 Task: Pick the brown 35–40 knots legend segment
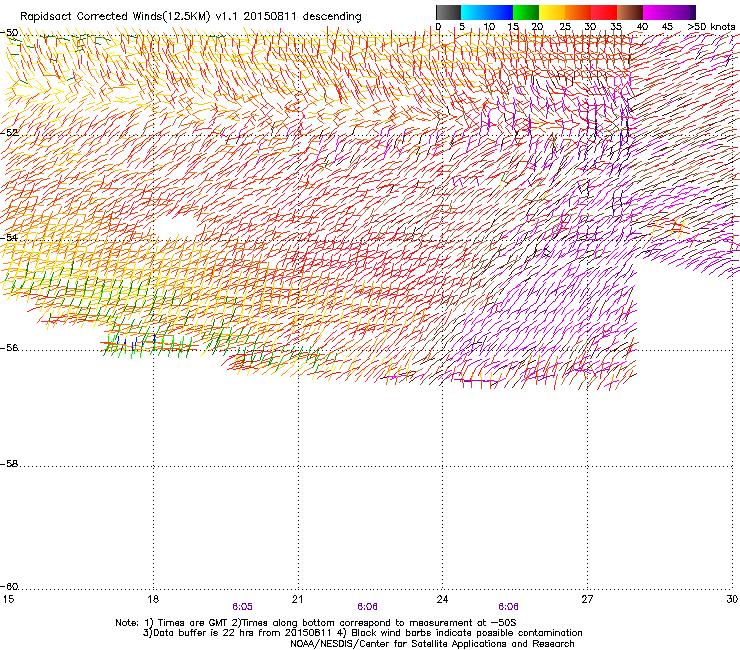coord(630,12)
